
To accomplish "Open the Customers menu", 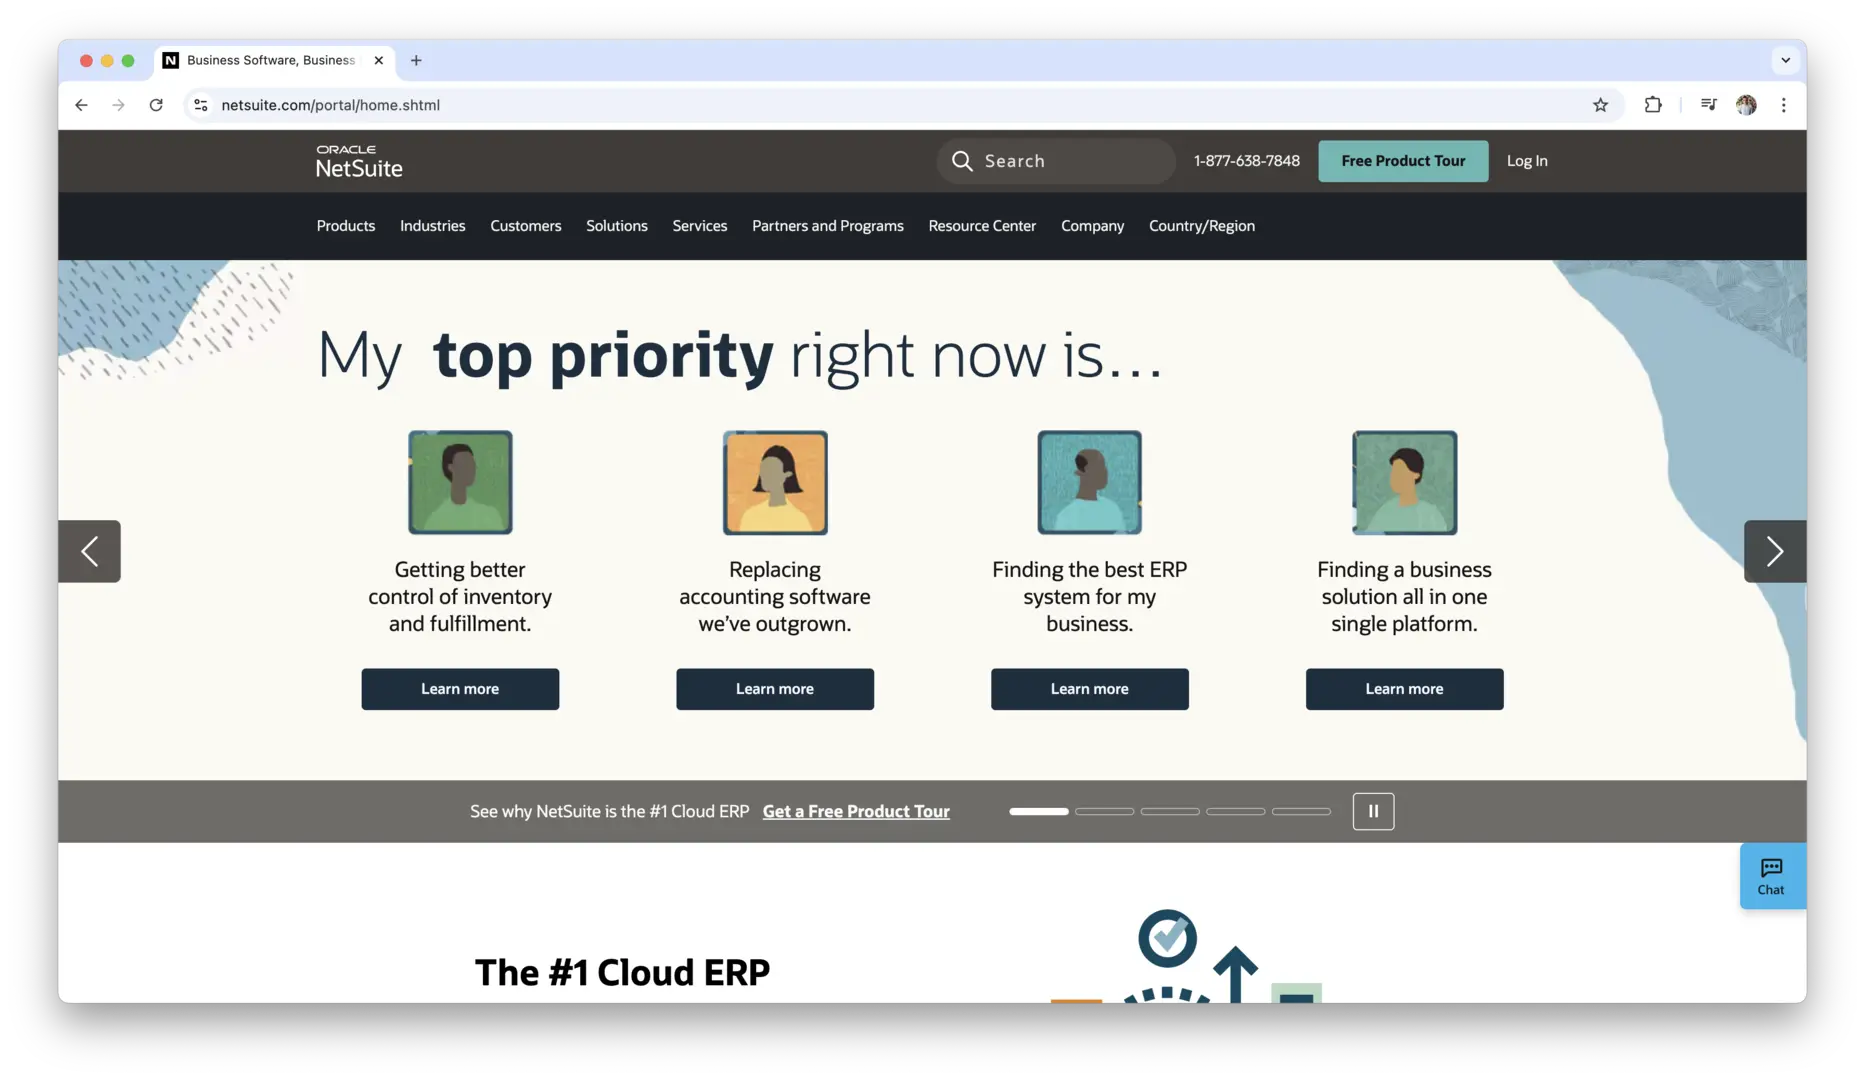I will click(x=526, y=226).
